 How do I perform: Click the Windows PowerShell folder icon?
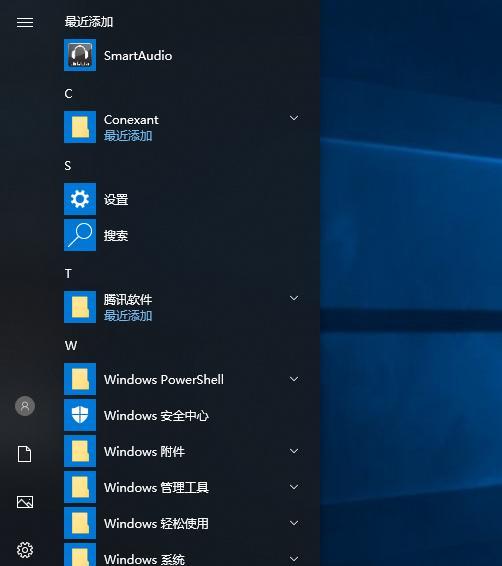tap(80, 379)
